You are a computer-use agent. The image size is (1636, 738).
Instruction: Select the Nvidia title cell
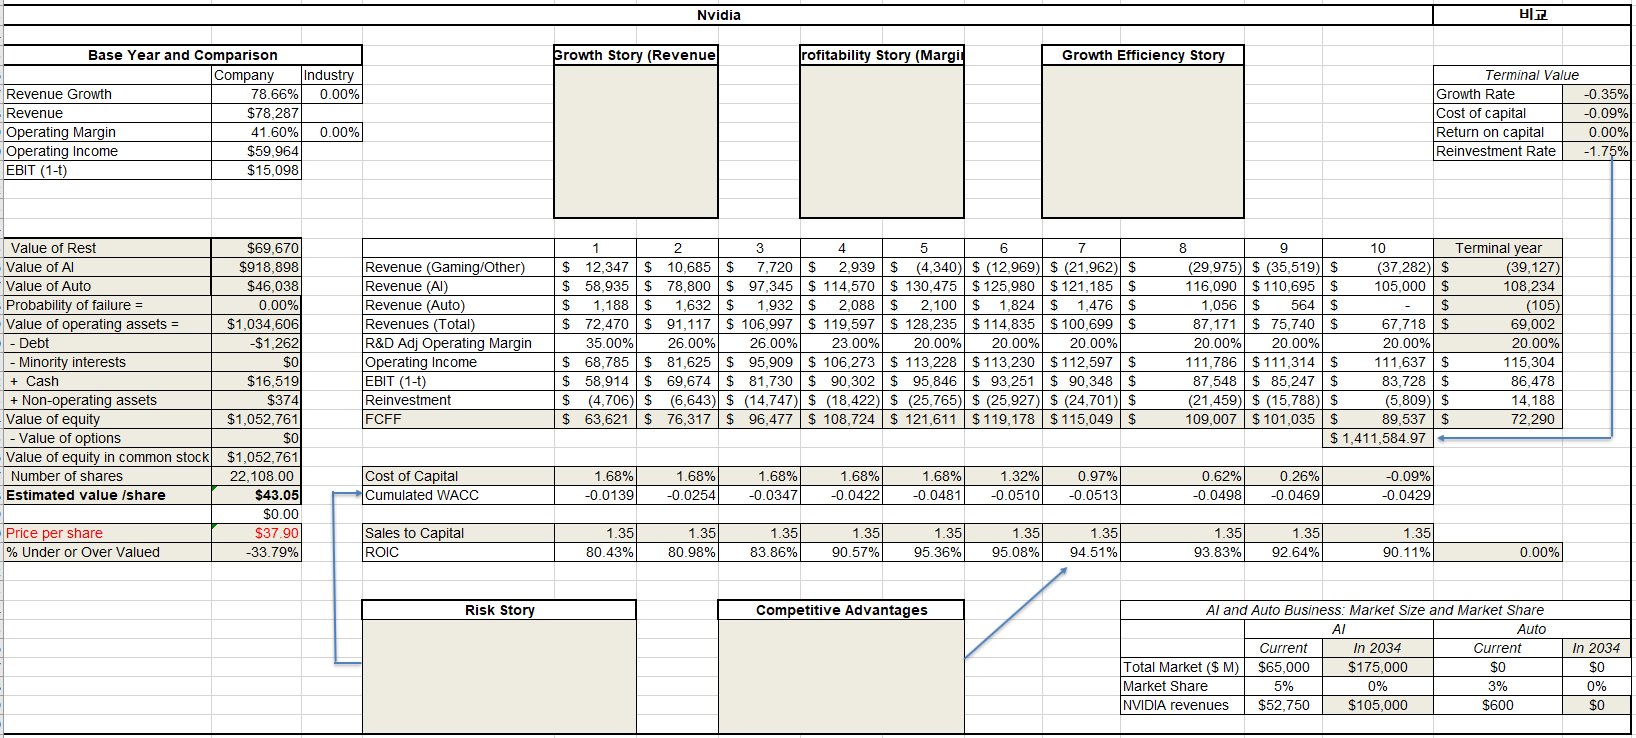pyautogui.click(x=718, y=15)
